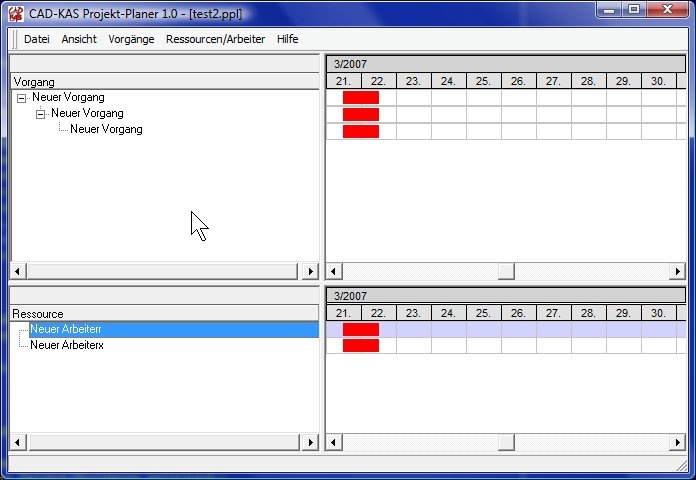This screenshot has height=480, width=696.
Task: Click day 21. header in upper chart
Action: [344, 81]
